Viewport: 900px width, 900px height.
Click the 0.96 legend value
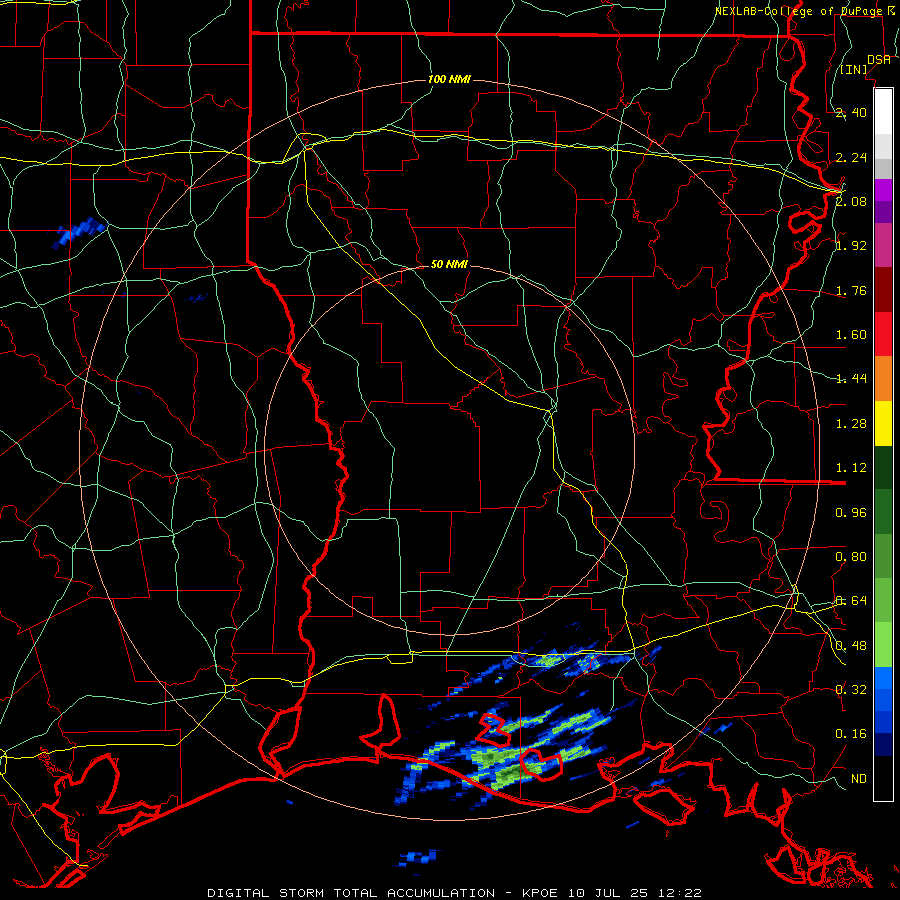[851, 513]
